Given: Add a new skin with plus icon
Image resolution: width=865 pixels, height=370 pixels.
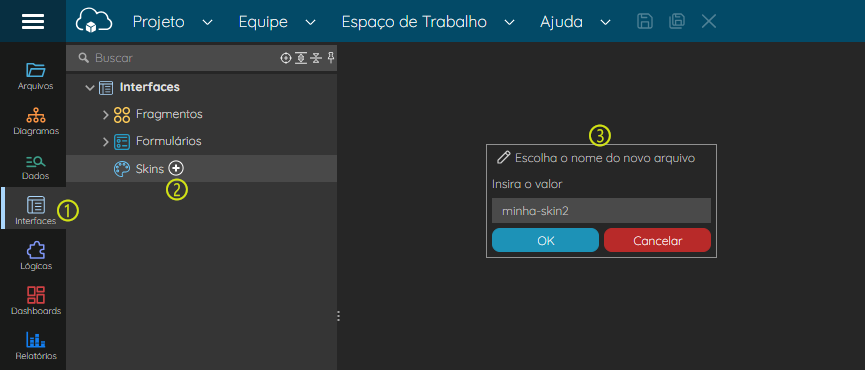Looking at the screenshot, I should coord(176,168).
